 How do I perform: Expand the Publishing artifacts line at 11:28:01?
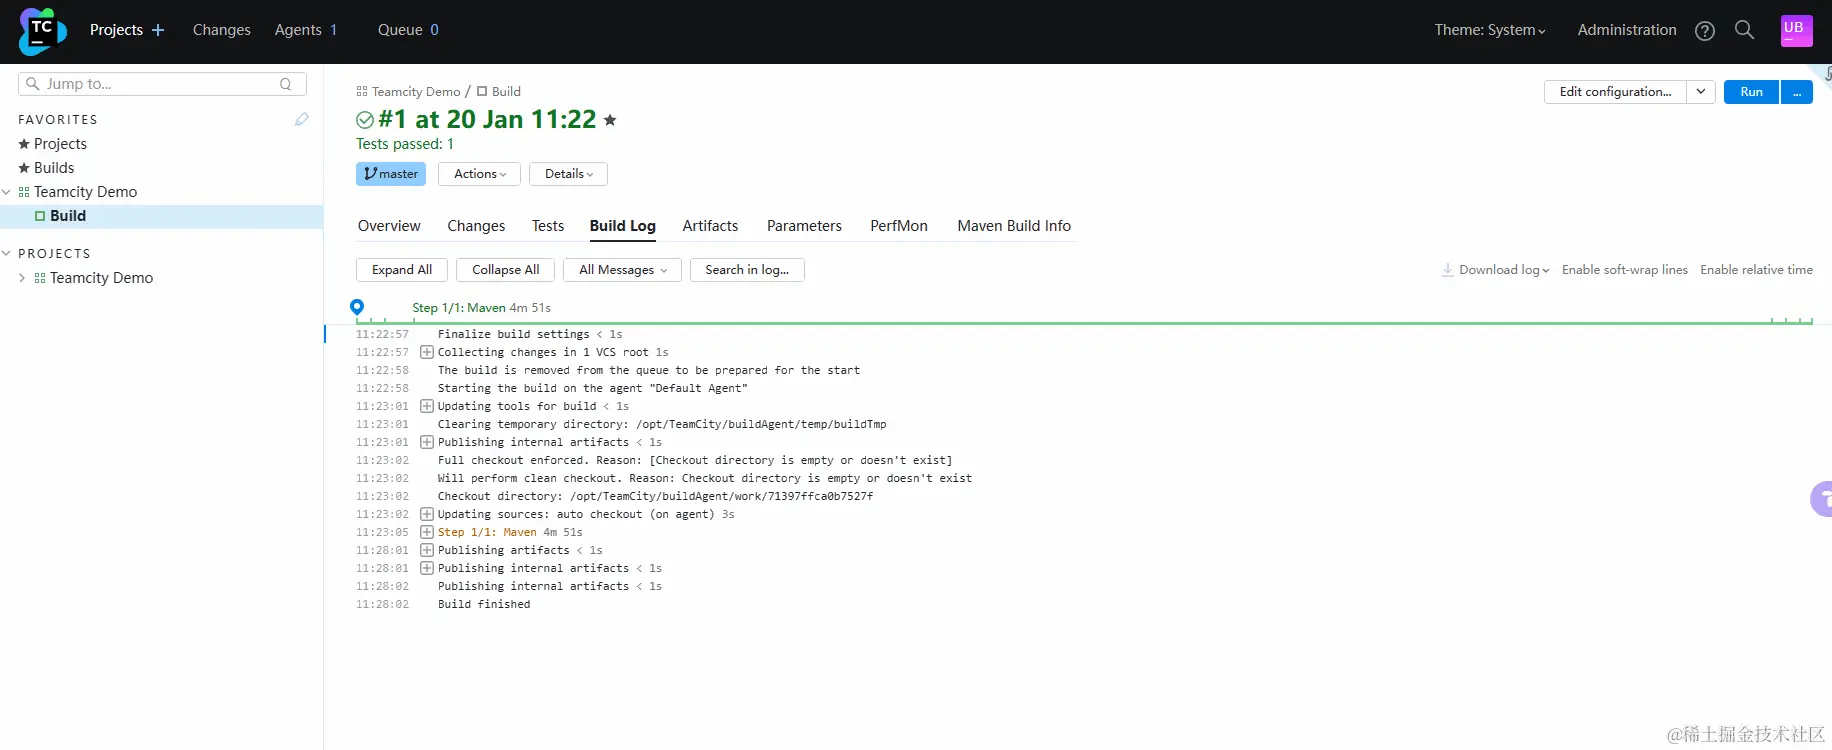click(x=427, y=550)
